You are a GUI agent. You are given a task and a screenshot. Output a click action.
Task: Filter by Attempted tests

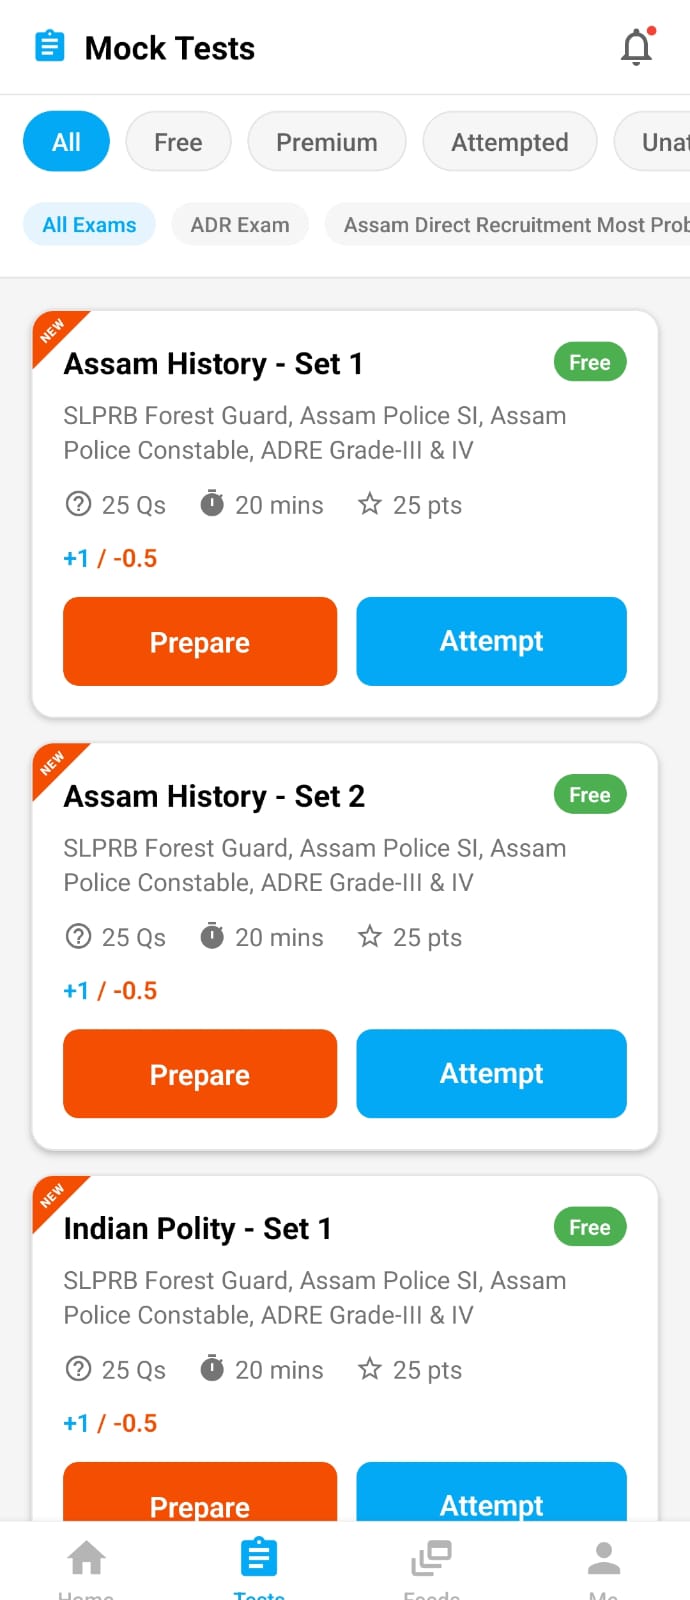[x=509, y=142]
